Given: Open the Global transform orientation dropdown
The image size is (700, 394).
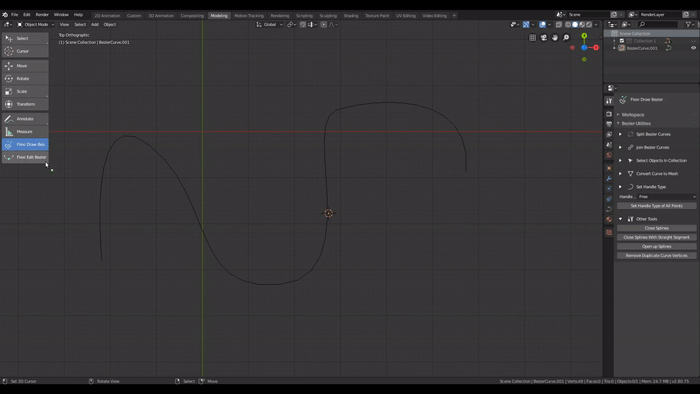Looking at the screenshot, I should click(x=270, y=25).
